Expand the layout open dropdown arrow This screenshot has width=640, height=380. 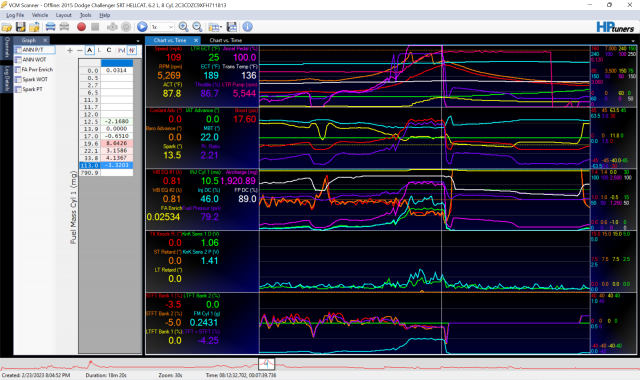(x=221, y=27)
